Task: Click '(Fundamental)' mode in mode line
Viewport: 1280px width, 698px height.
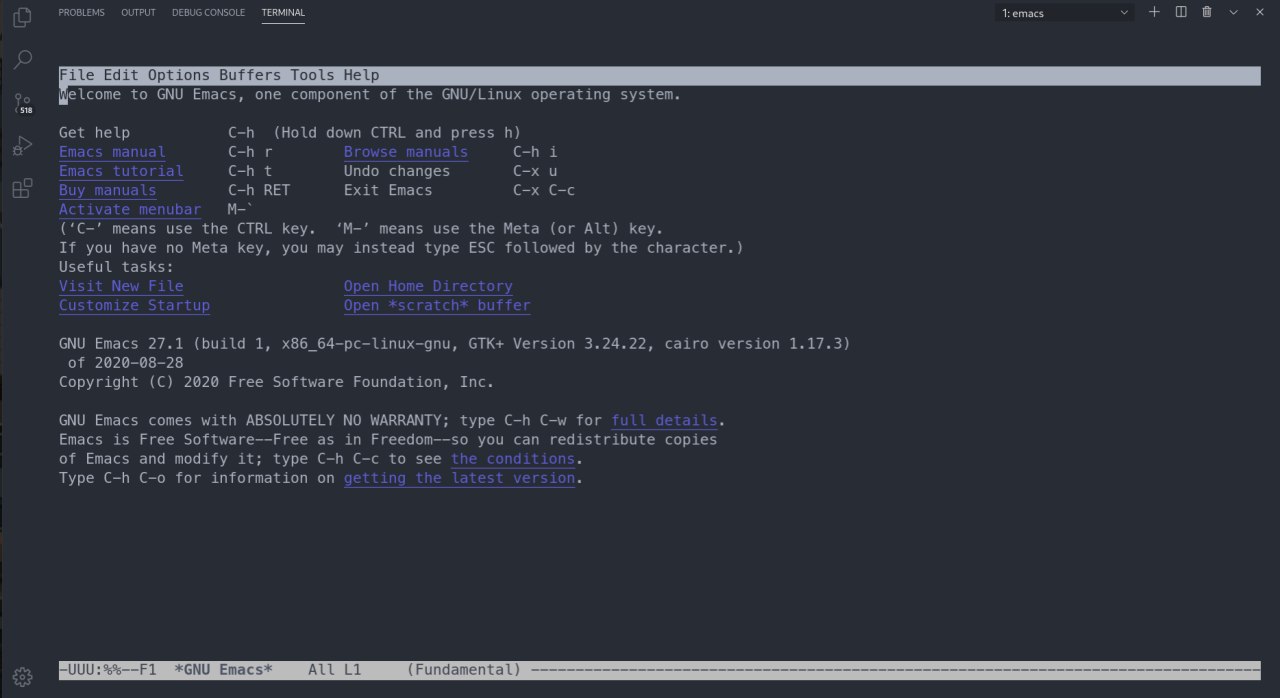Action: click(x=464, y=670)
